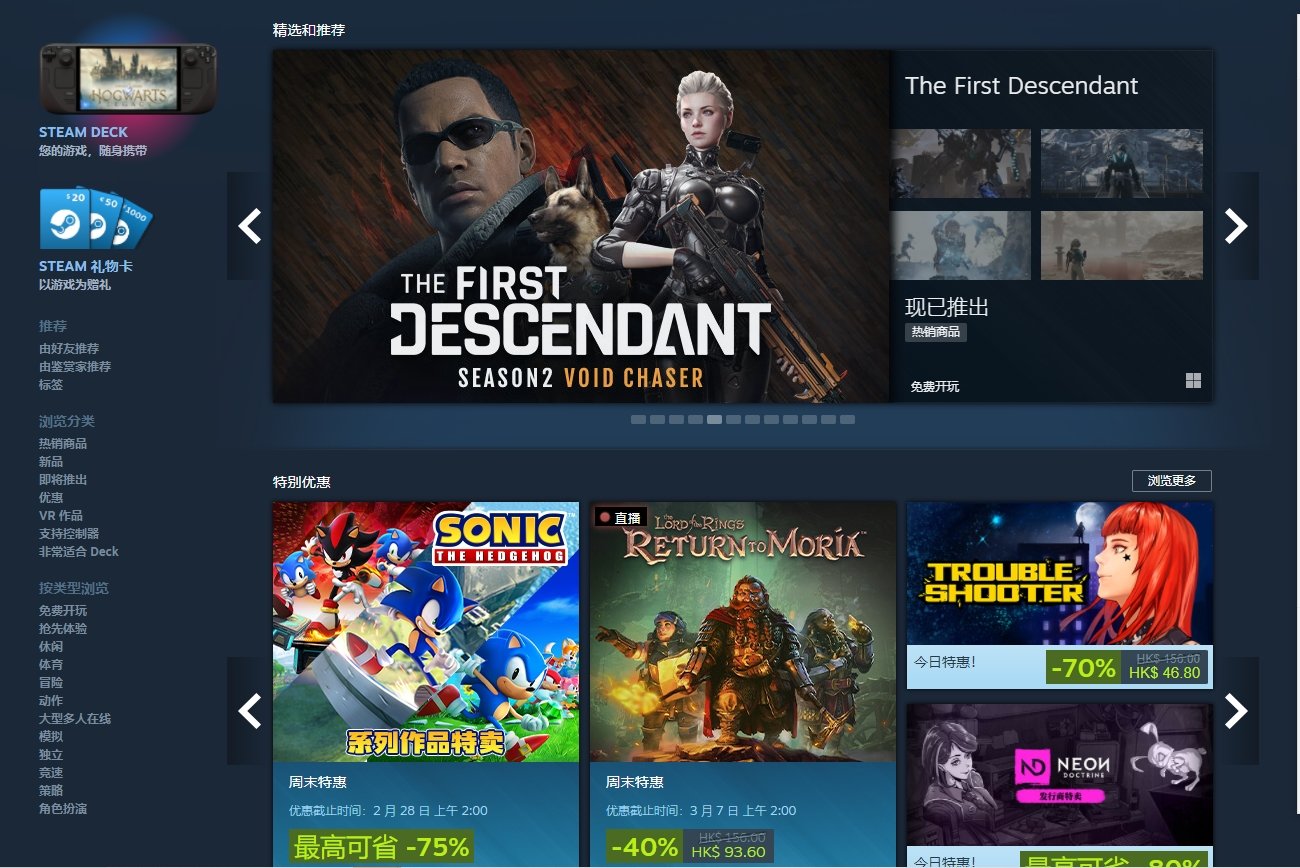
Task: Select the last carousel page dot
Action: [x=847, y=420]
